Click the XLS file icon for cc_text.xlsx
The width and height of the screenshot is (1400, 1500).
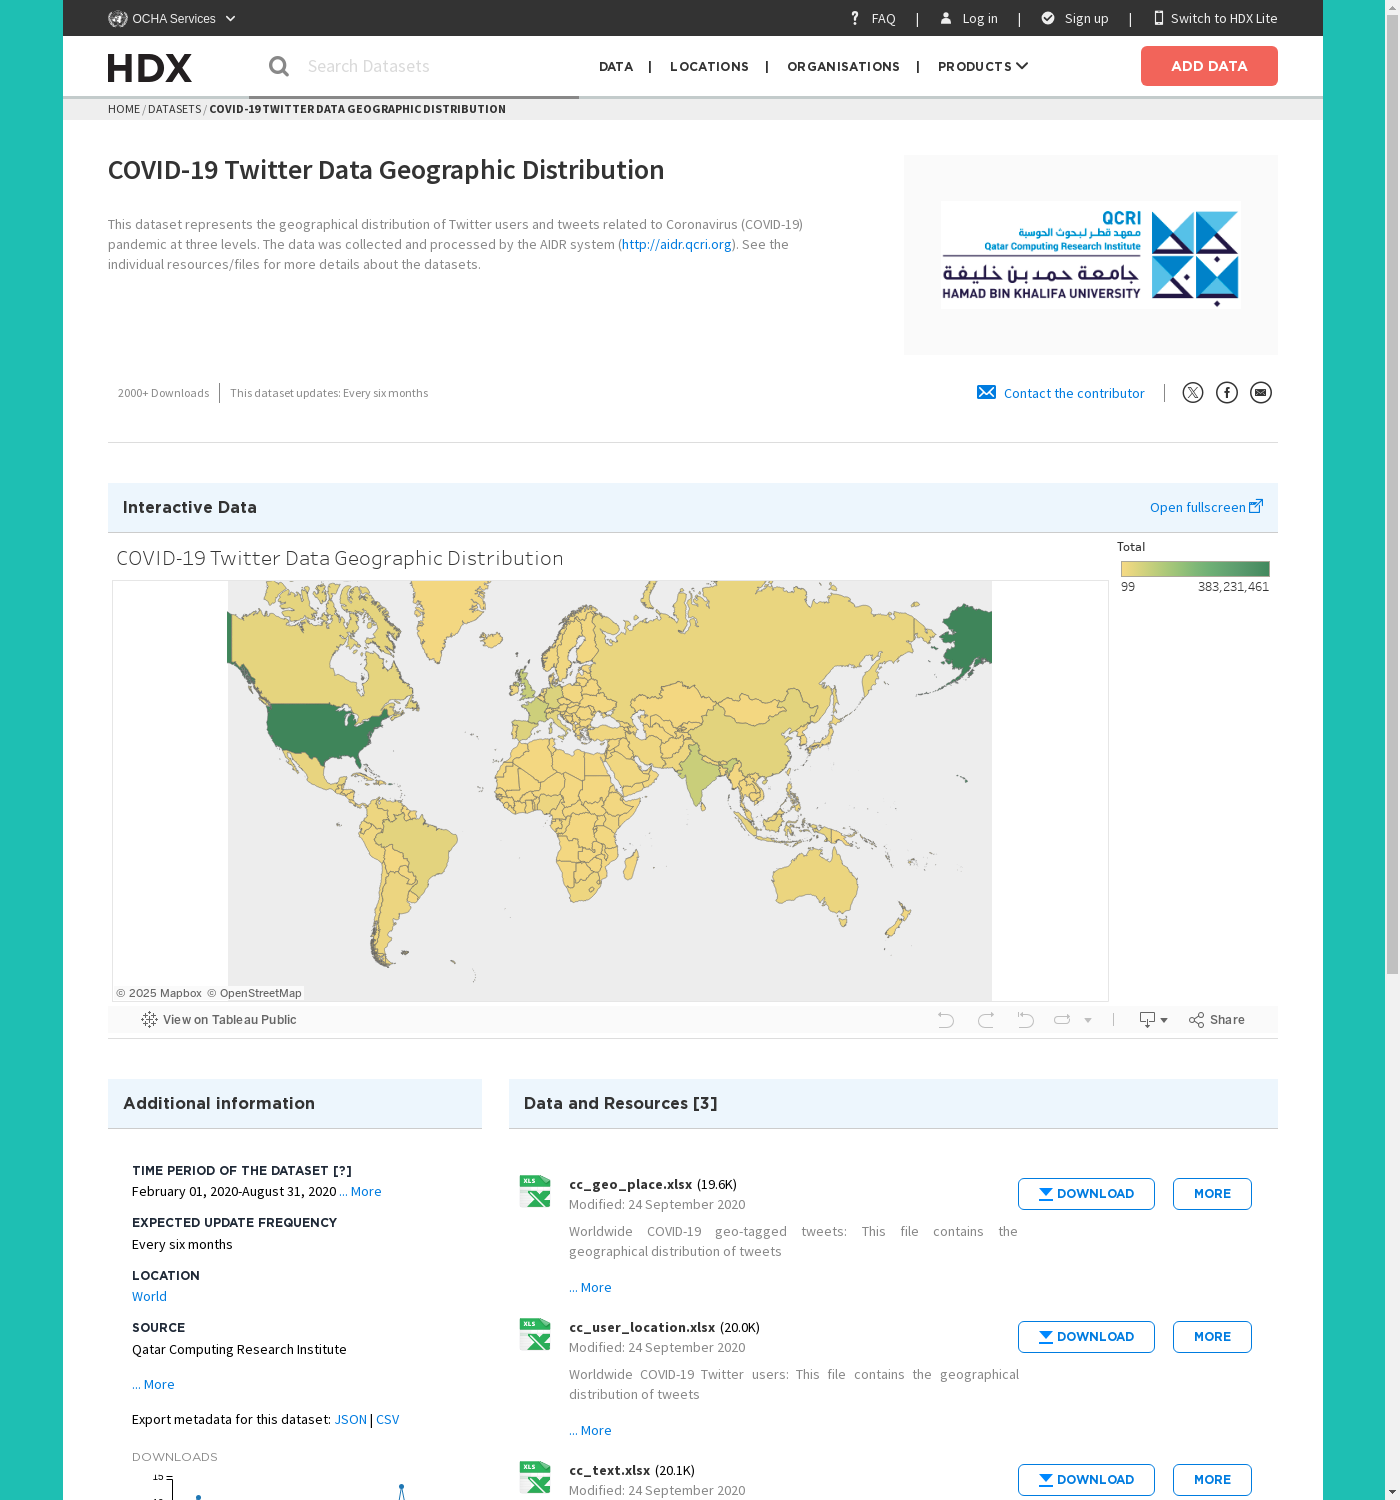click(x=535, y=1477)
